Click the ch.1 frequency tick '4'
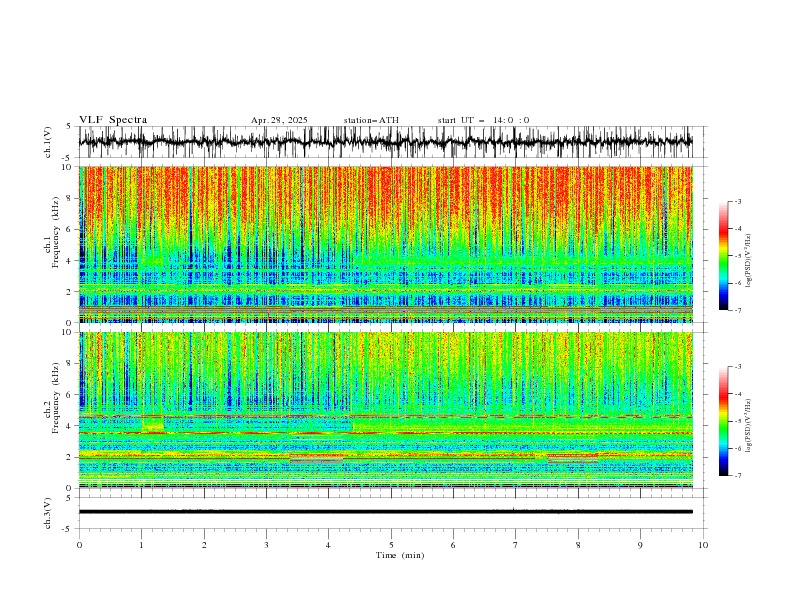Screen dimensions: 792x612 (x=69, y=261)
